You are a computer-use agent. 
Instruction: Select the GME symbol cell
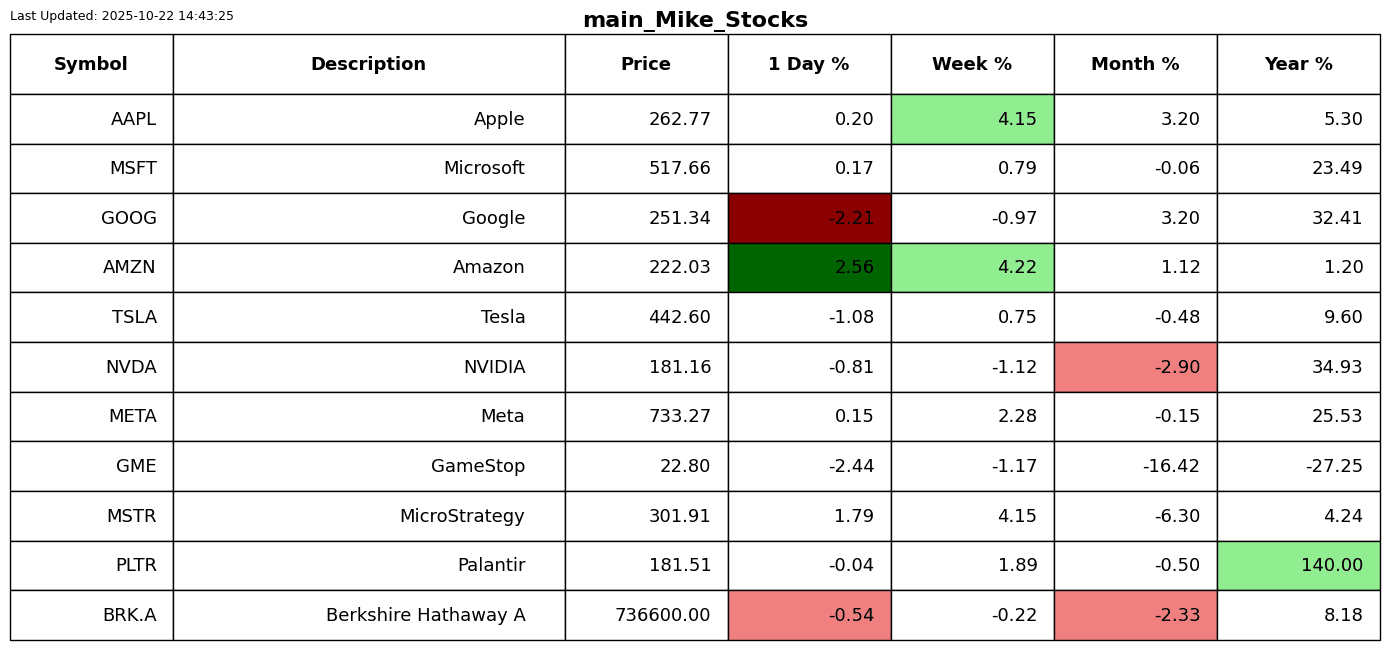click(x=91, y=466)
